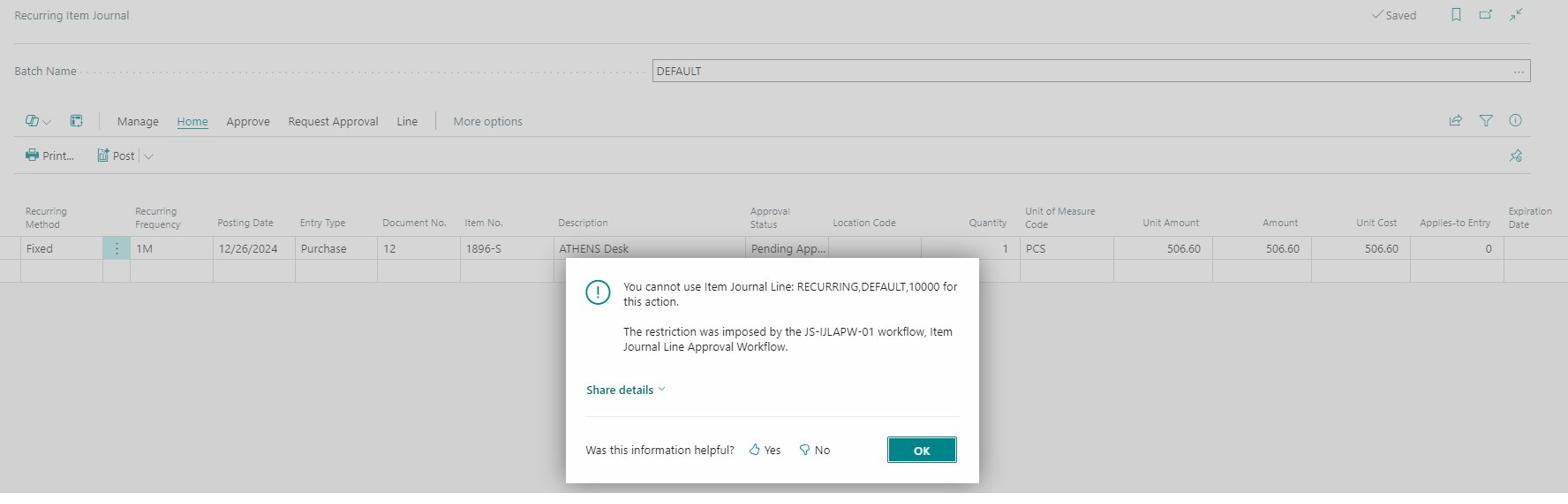
Task: Click the pin icon under the action bar
Action: [1515, 156]
